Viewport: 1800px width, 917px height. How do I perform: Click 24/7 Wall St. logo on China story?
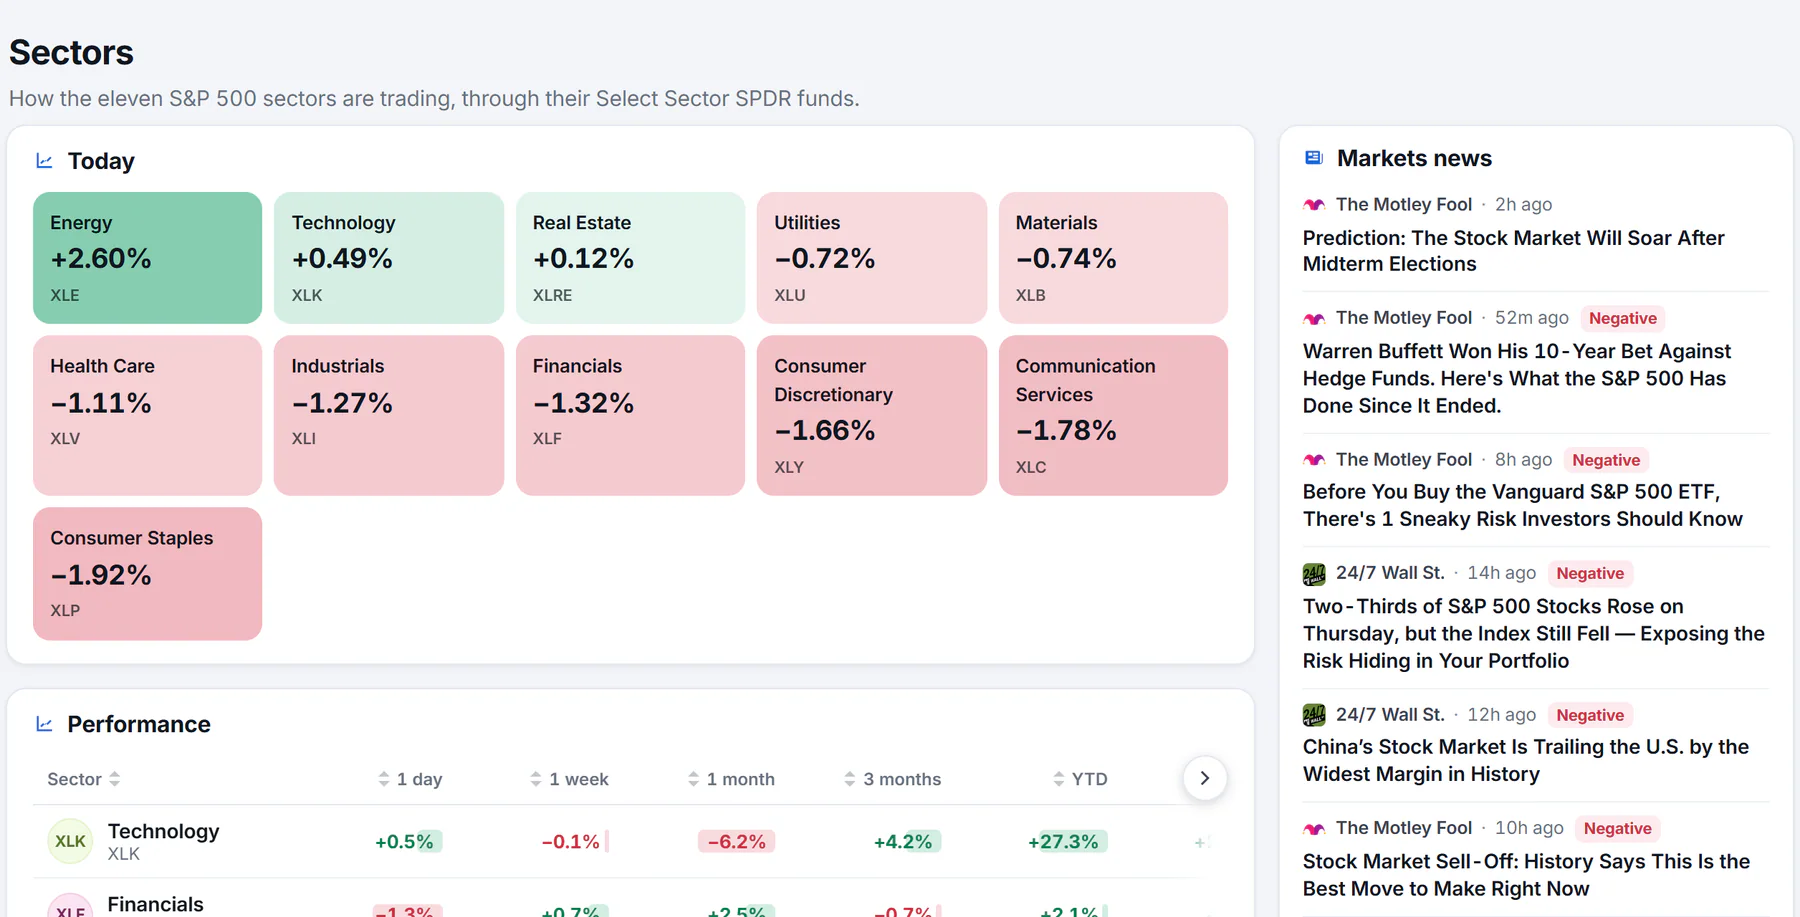click(x=1314, y=715)
